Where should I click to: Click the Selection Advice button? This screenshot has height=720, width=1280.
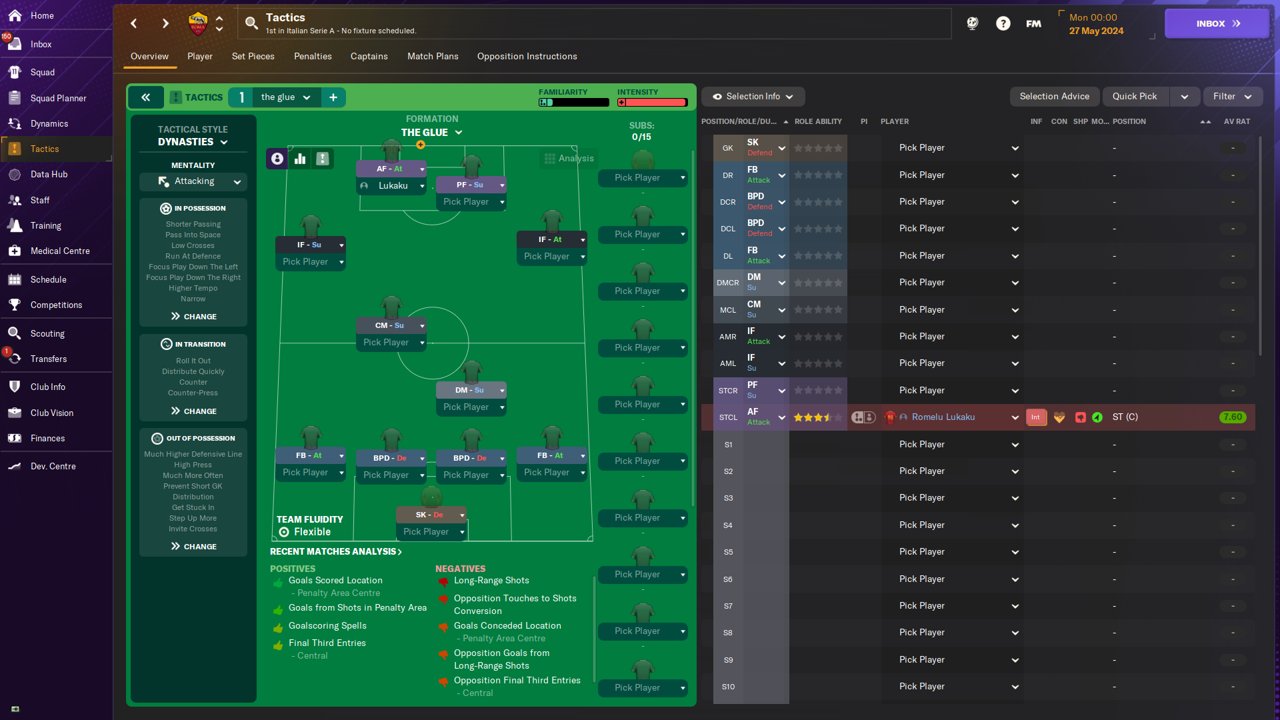coord(1054,96)
